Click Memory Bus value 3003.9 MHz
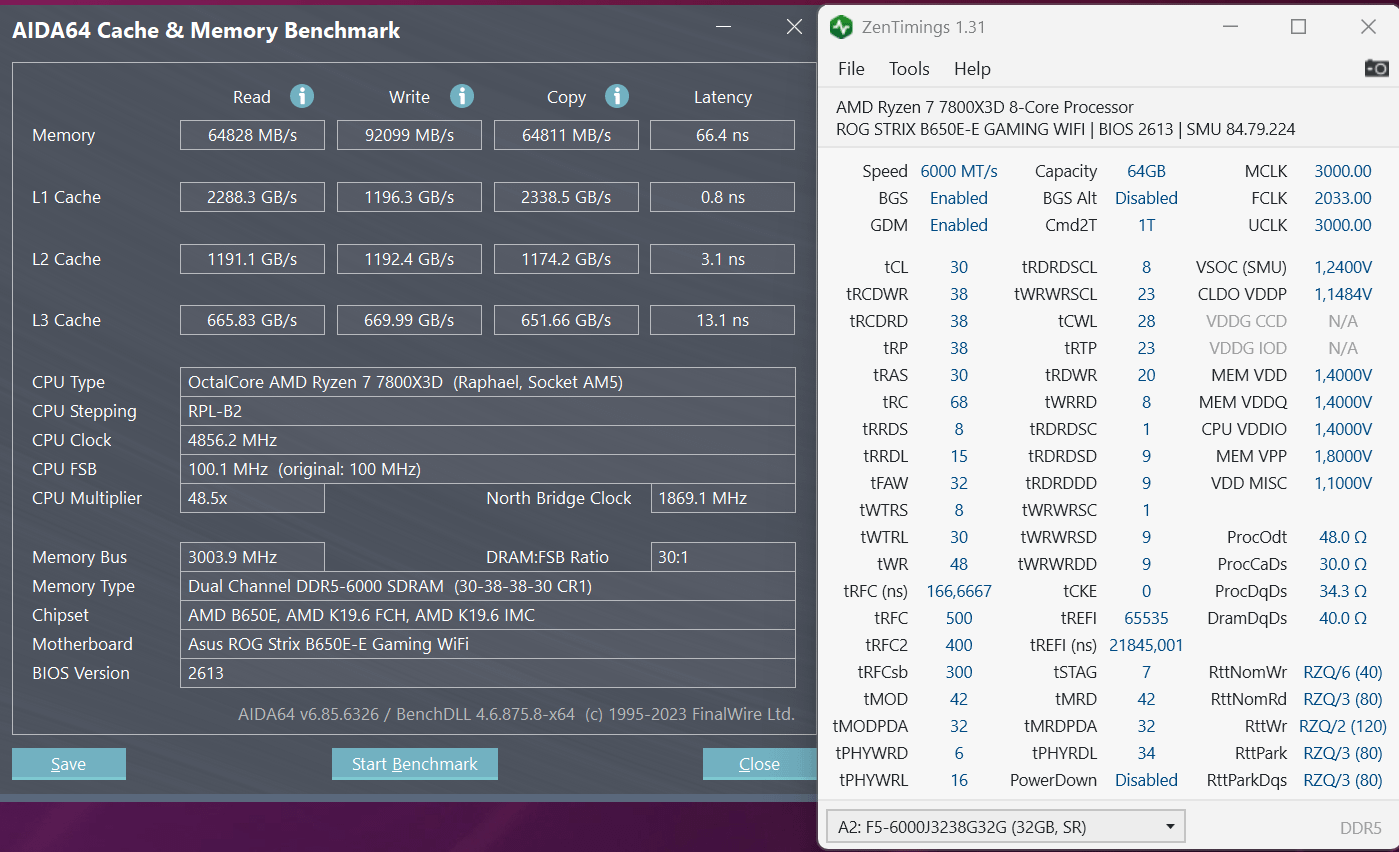 point(252,557)
